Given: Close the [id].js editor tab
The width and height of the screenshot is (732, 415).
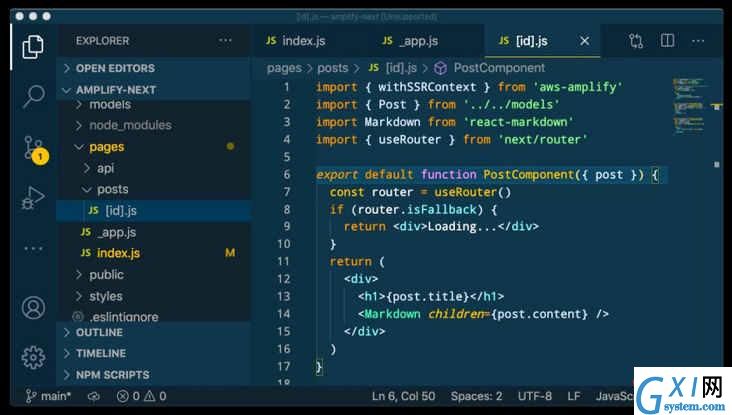Looking at the screenshot, I should 584,41.
